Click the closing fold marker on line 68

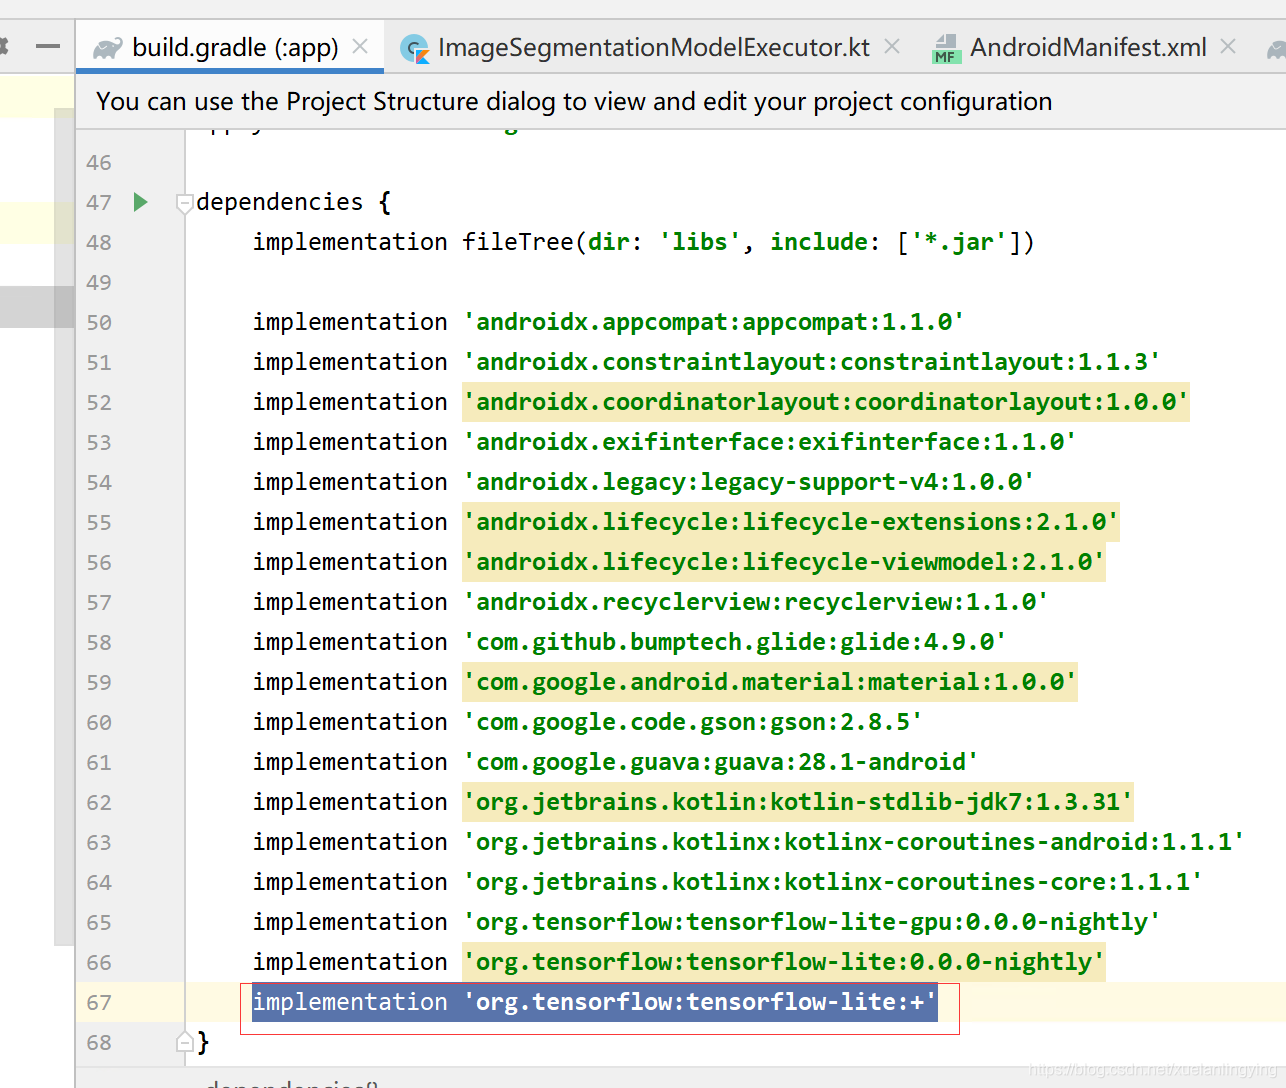[x=184, y=1042]
